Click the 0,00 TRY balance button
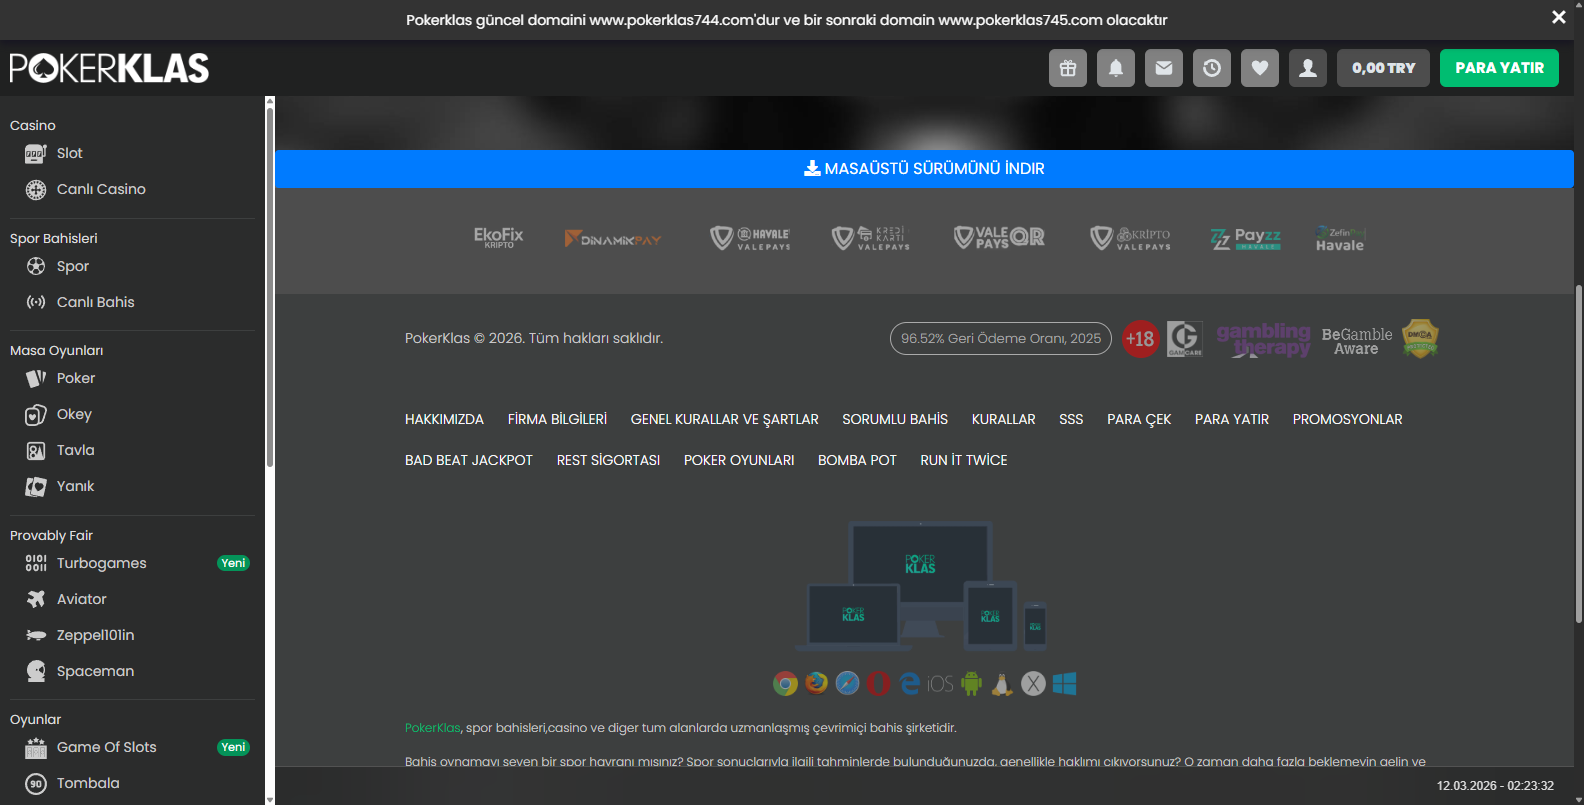The height and width of the screenshot is (805, 1584). pos(1384,68)
